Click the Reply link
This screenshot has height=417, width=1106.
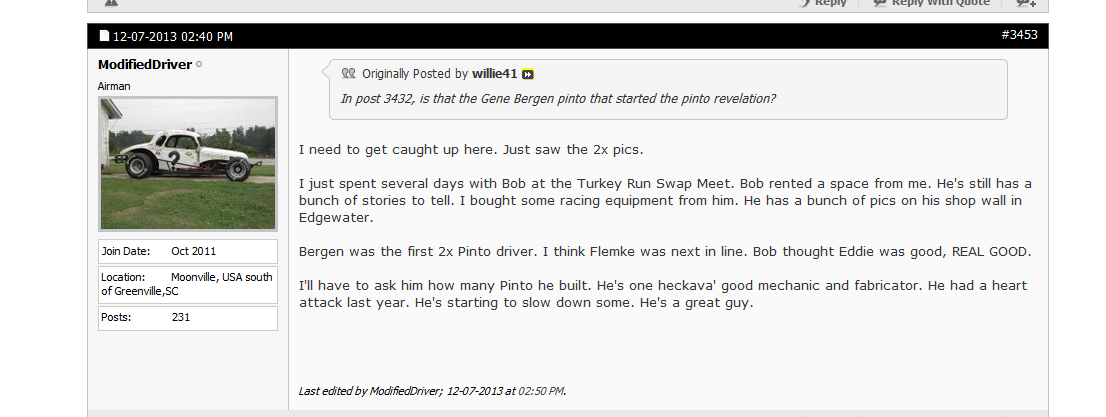(x=830, y=3)
